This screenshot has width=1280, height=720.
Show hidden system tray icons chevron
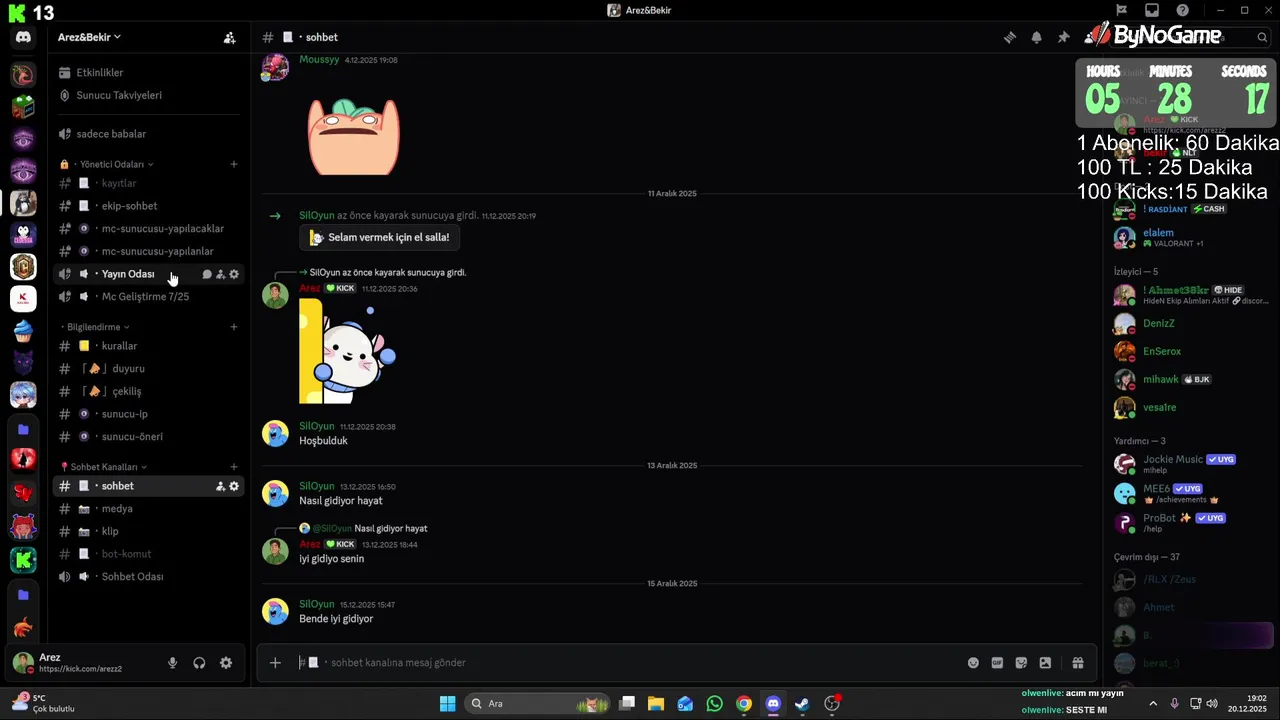coord(1152,704)
